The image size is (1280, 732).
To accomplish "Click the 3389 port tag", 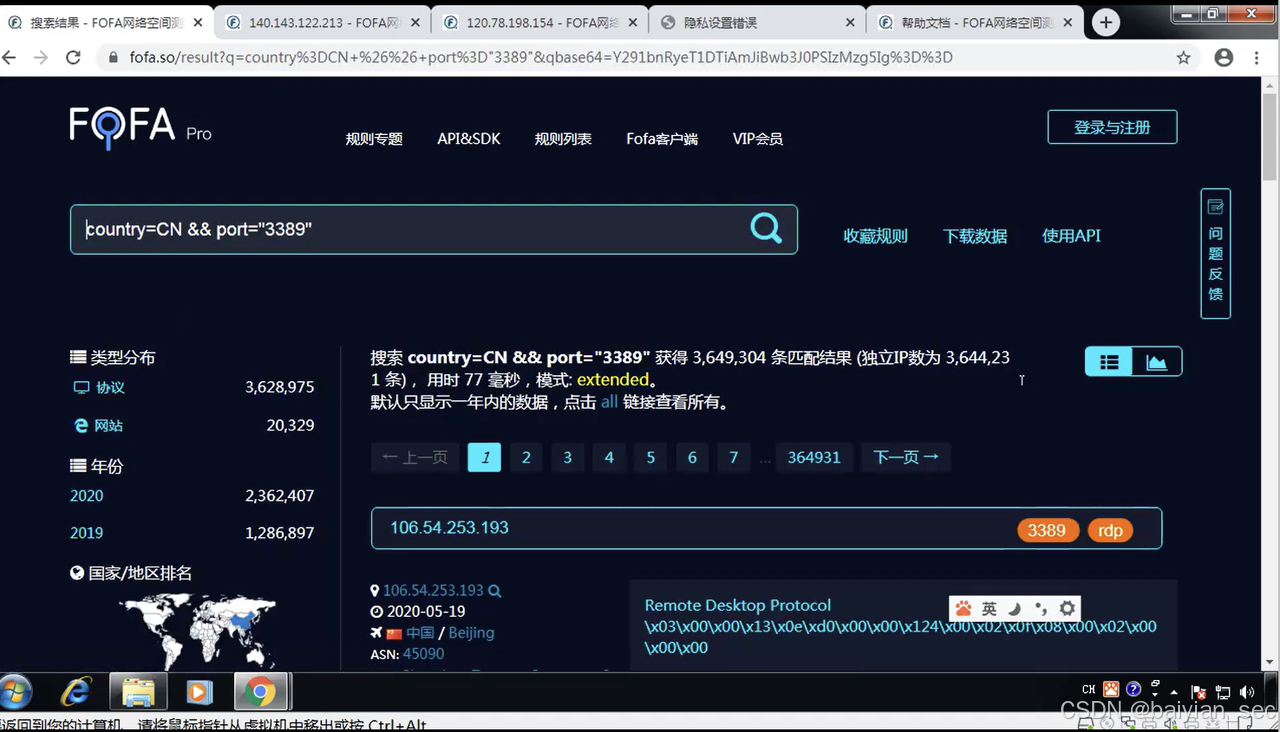I will [1047, 530].
